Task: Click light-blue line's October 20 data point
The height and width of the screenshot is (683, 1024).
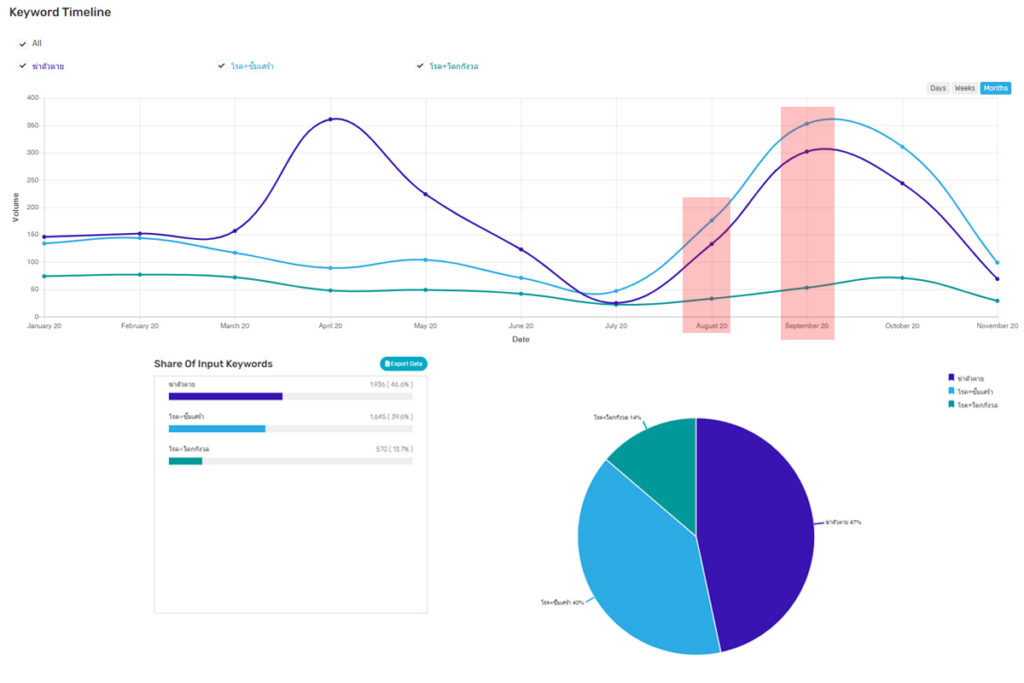Action: (903, 147)
